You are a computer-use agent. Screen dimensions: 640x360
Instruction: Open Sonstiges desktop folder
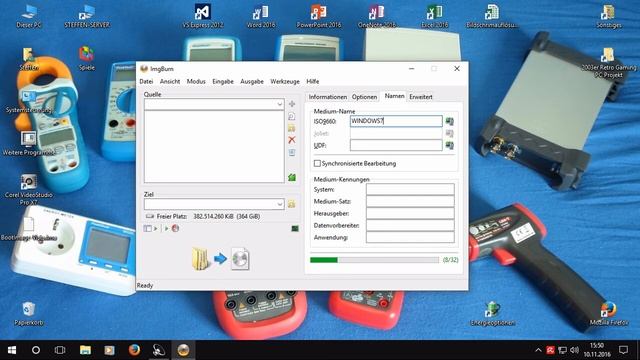[x=609, y=16]
